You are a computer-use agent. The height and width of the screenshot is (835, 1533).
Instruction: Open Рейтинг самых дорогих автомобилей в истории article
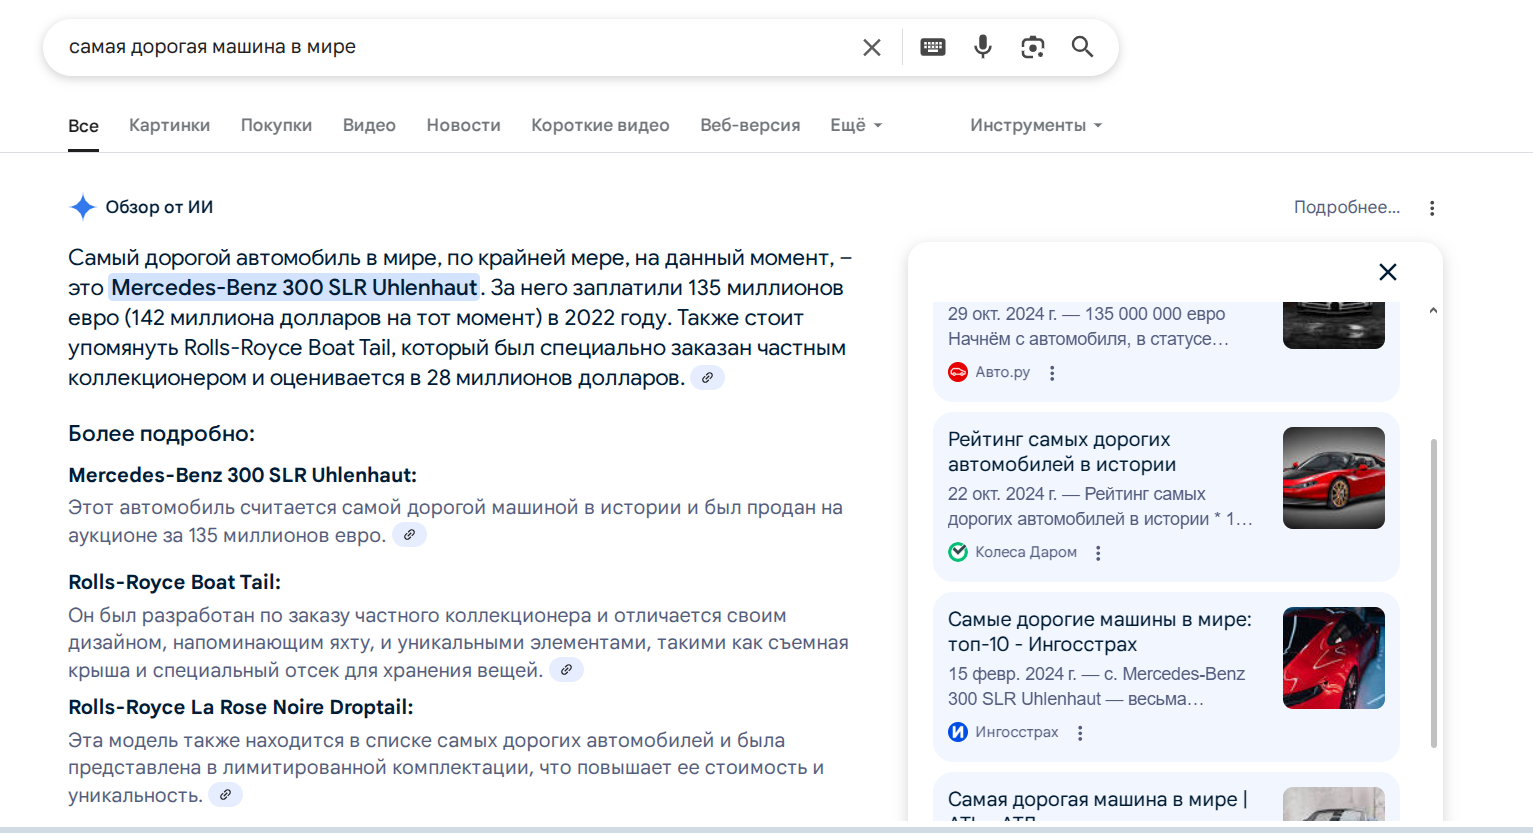(1062, 452)
